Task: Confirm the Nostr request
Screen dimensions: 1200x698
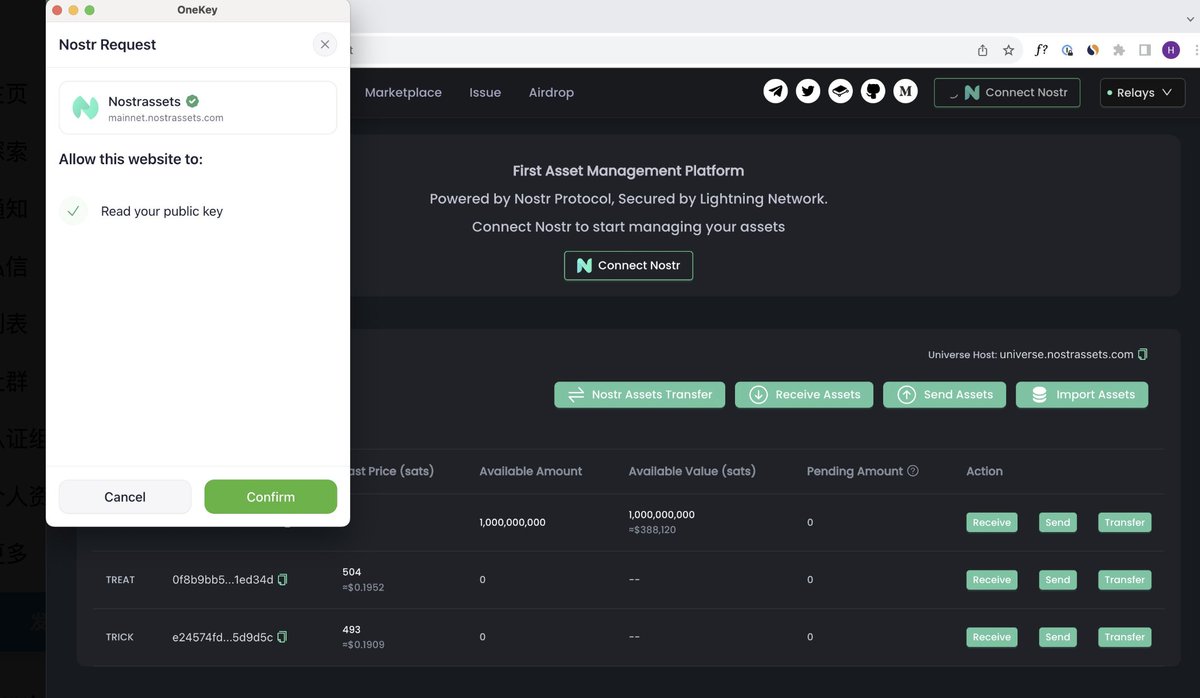Action: pos(271,497)
